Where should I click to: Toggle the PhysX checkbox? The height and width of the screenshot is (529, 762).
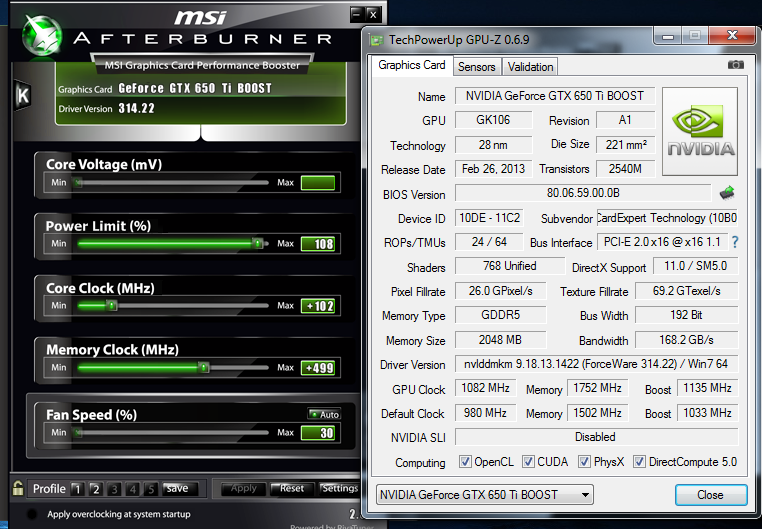click(x=584, y=461)
